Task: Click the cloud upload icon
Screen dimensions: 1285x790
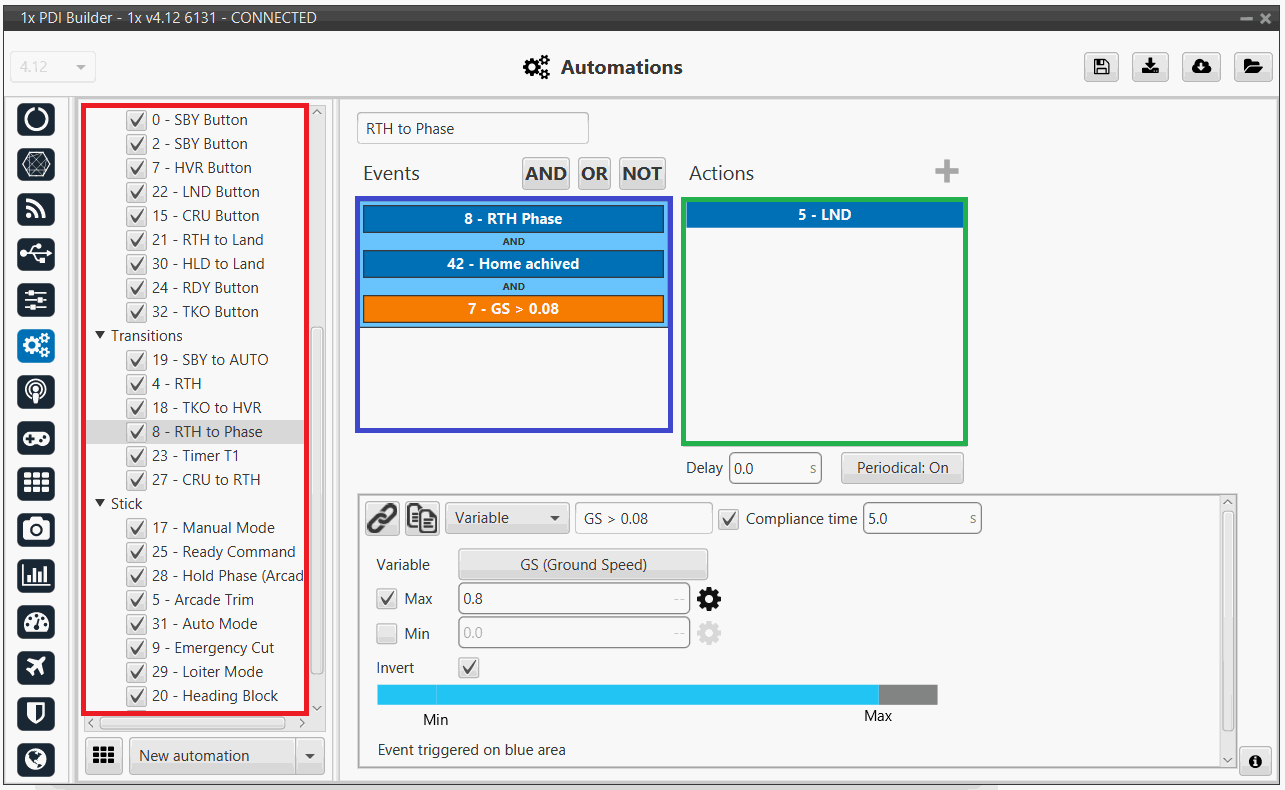Action: click(1201, 67)
